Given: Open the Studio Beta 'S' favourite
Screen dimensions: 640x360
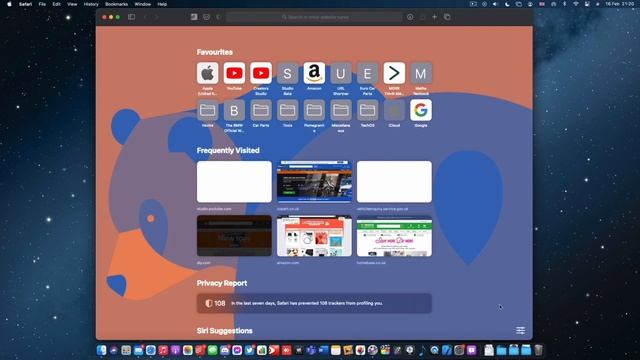Looking at the screenshot, I should (287, 73).
